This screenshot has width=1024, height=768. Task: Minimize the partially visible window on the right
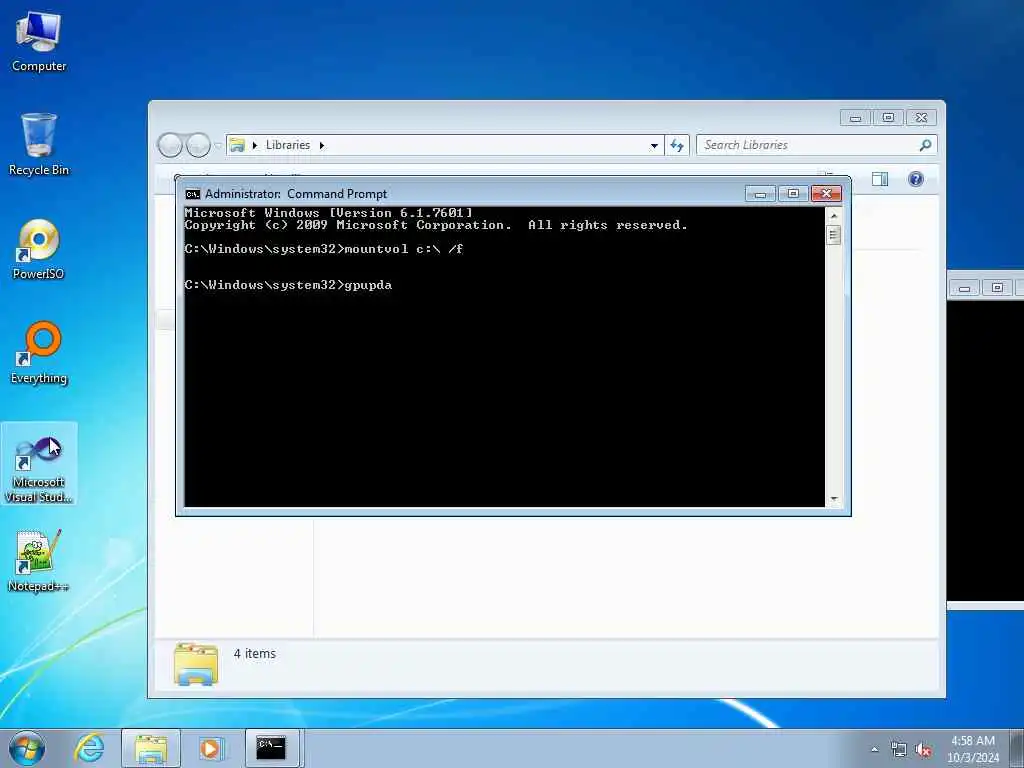pos(965,288)
